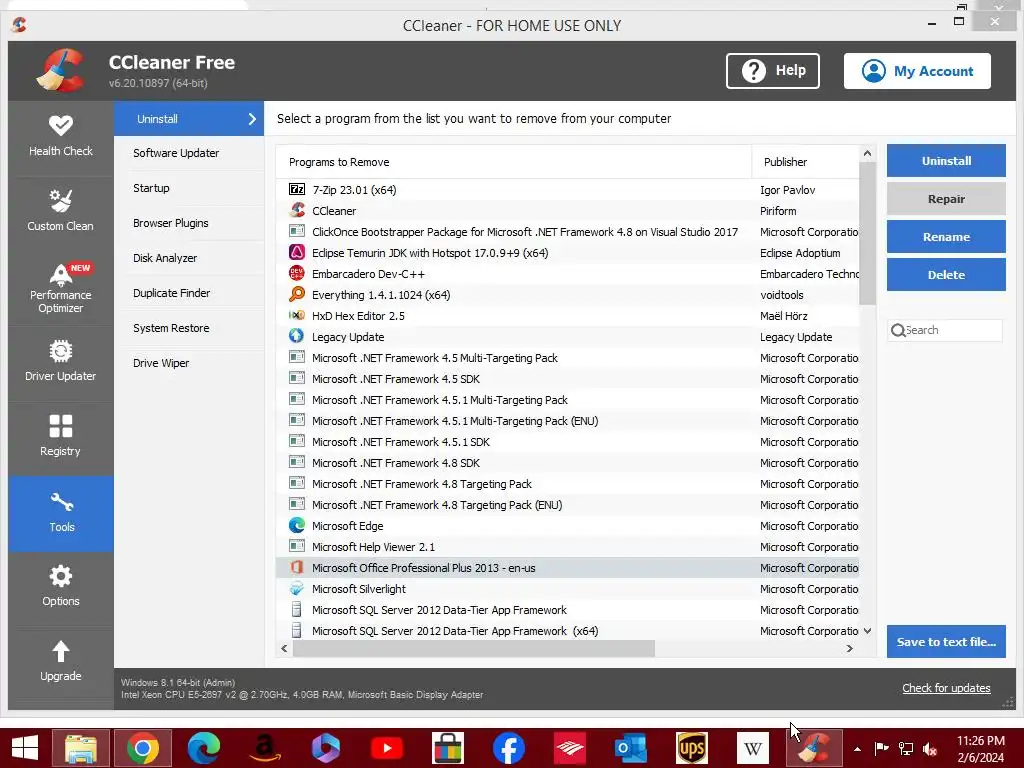Open the Software Updater tool
This screenshot has width=1024, height=768.
[x=189, y=153]
